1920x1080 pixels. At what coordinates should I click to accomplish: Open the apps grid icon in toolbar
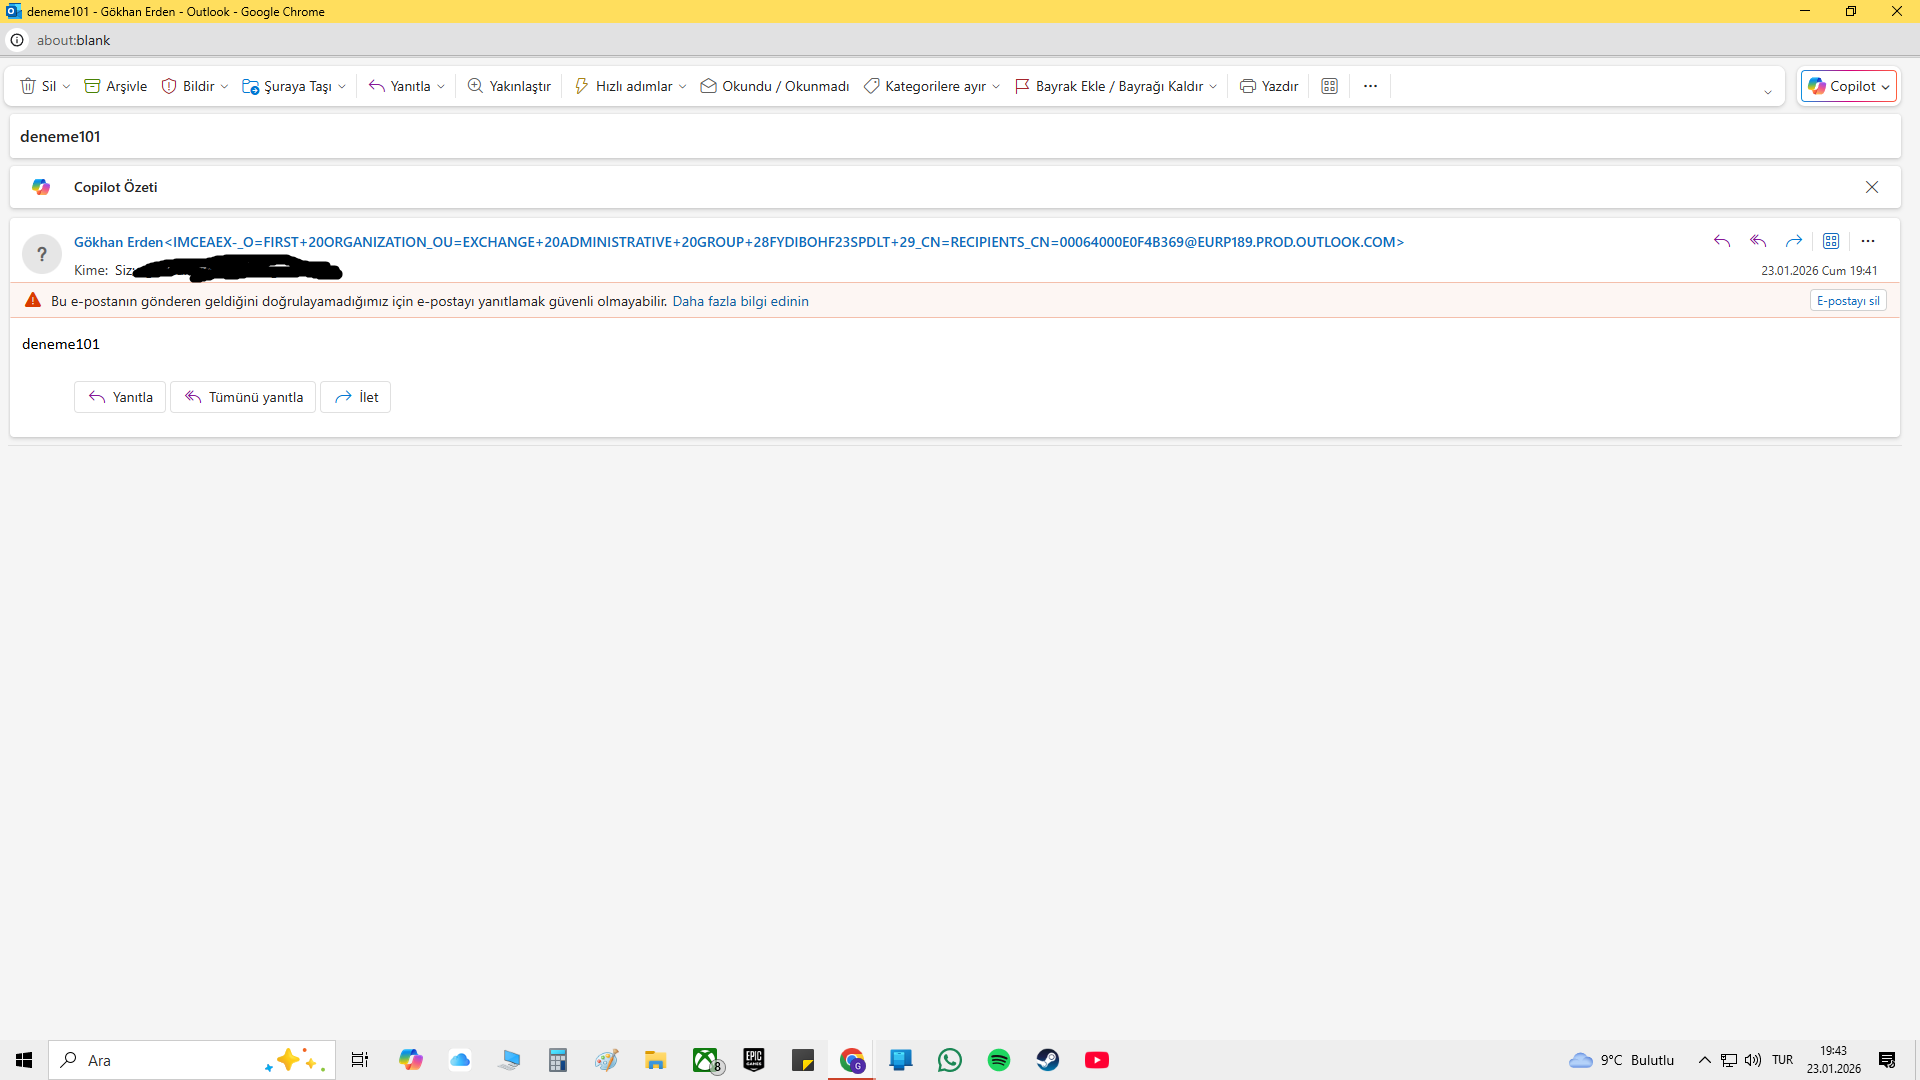[x=1329, y=86]
